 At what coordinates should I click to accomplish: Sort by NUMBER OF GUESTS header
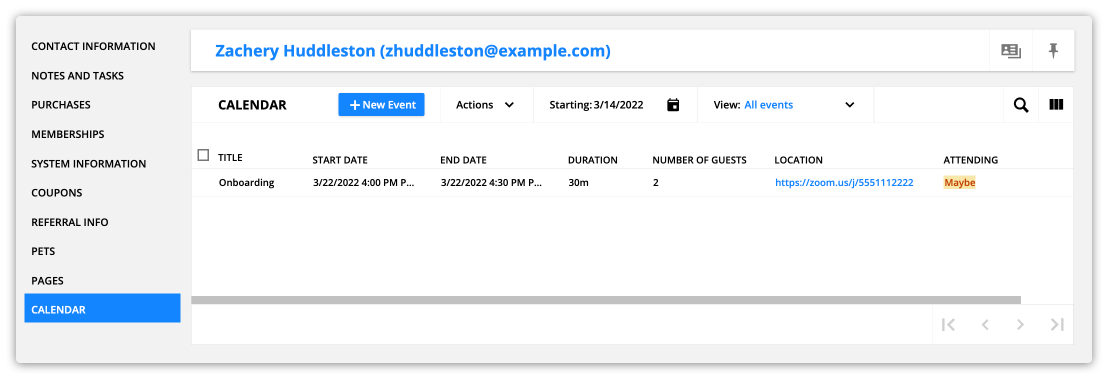700,161
